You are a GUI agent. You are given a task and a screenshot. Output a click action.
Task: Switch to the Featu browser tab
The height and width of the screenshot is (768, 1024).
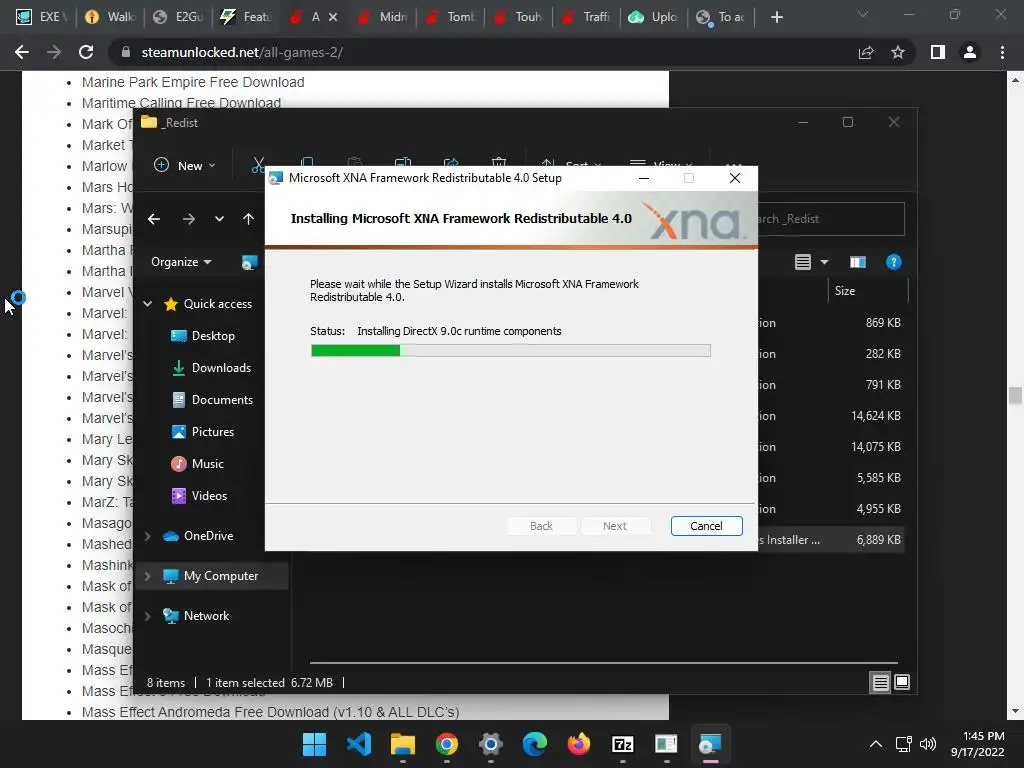[245, 17]
